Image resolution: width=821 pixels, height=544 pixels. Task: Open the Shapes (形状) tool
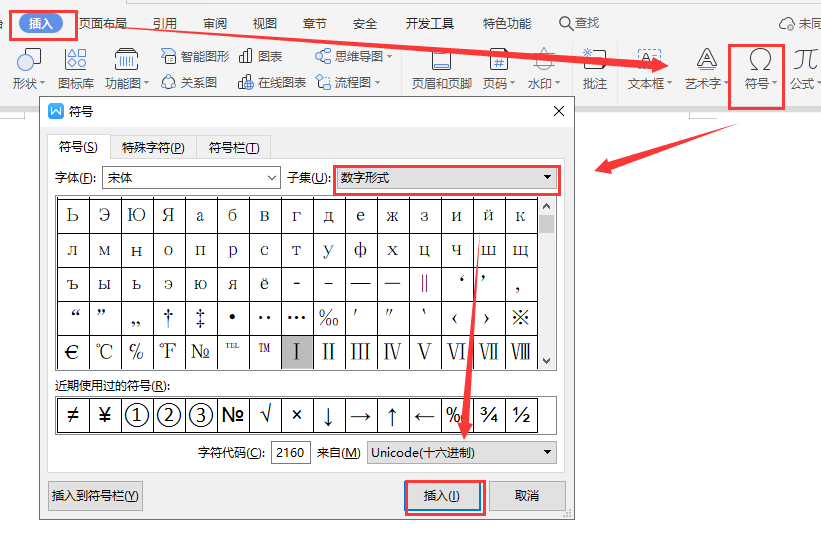[29, 69]
